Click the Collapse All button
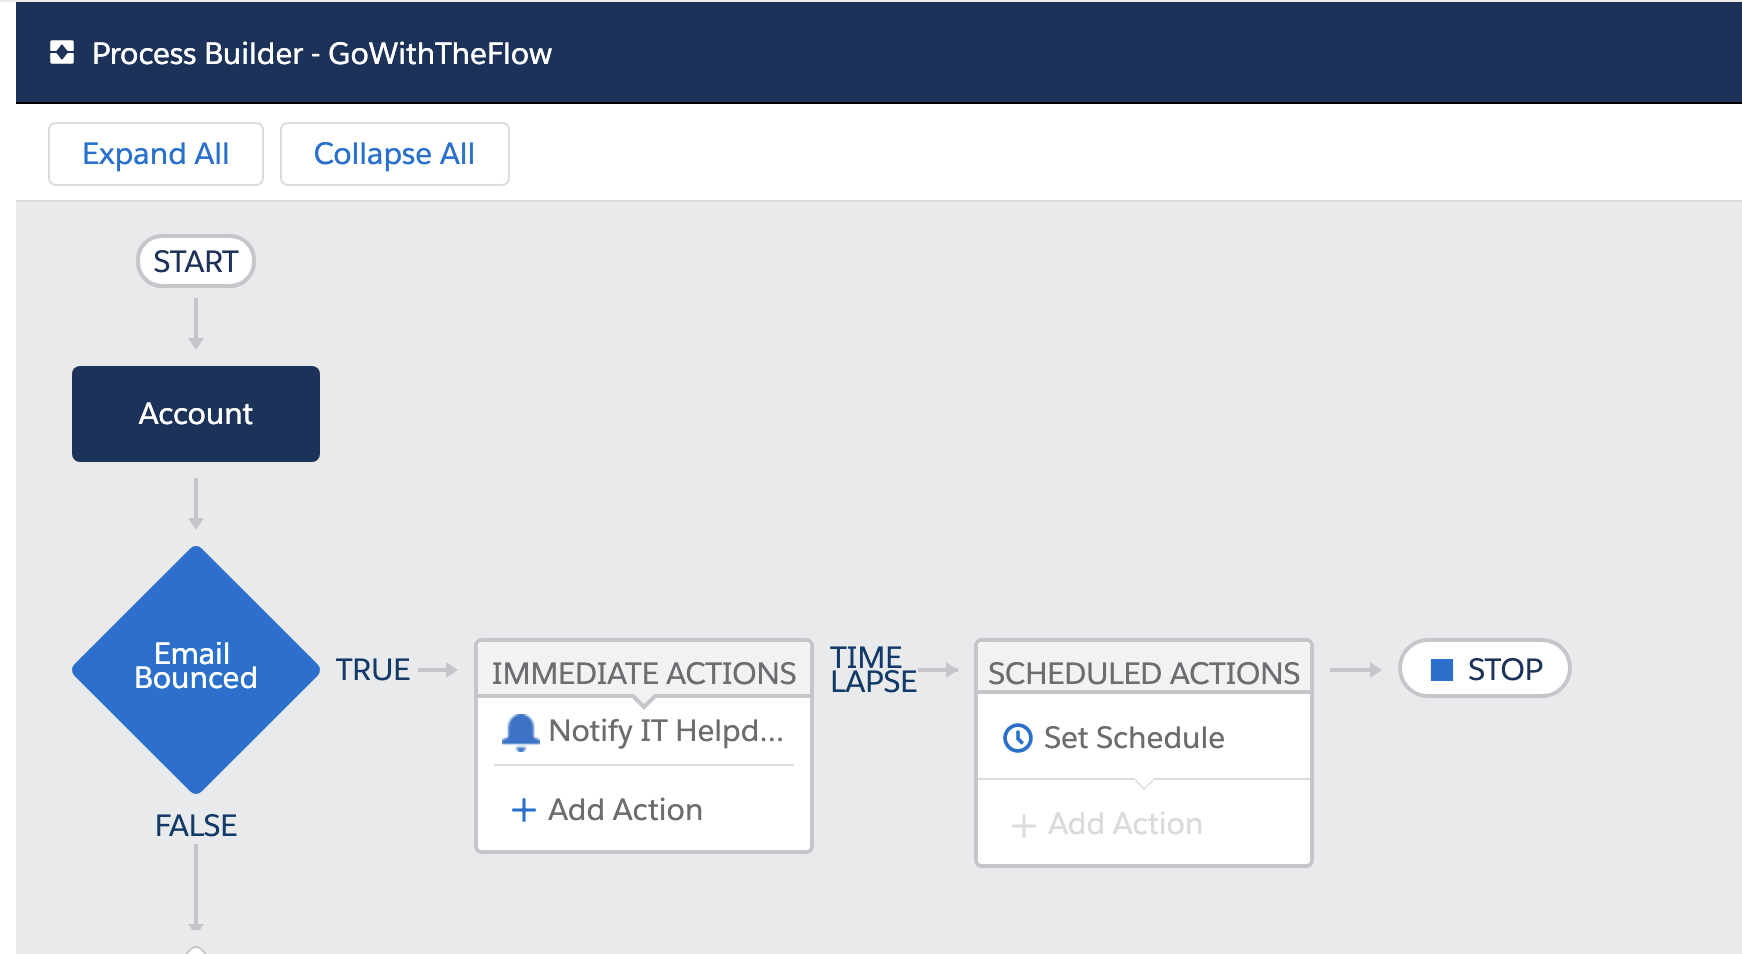Image resolution: width=1742 pixels, height=954 pixels. (x=394, y=154)
